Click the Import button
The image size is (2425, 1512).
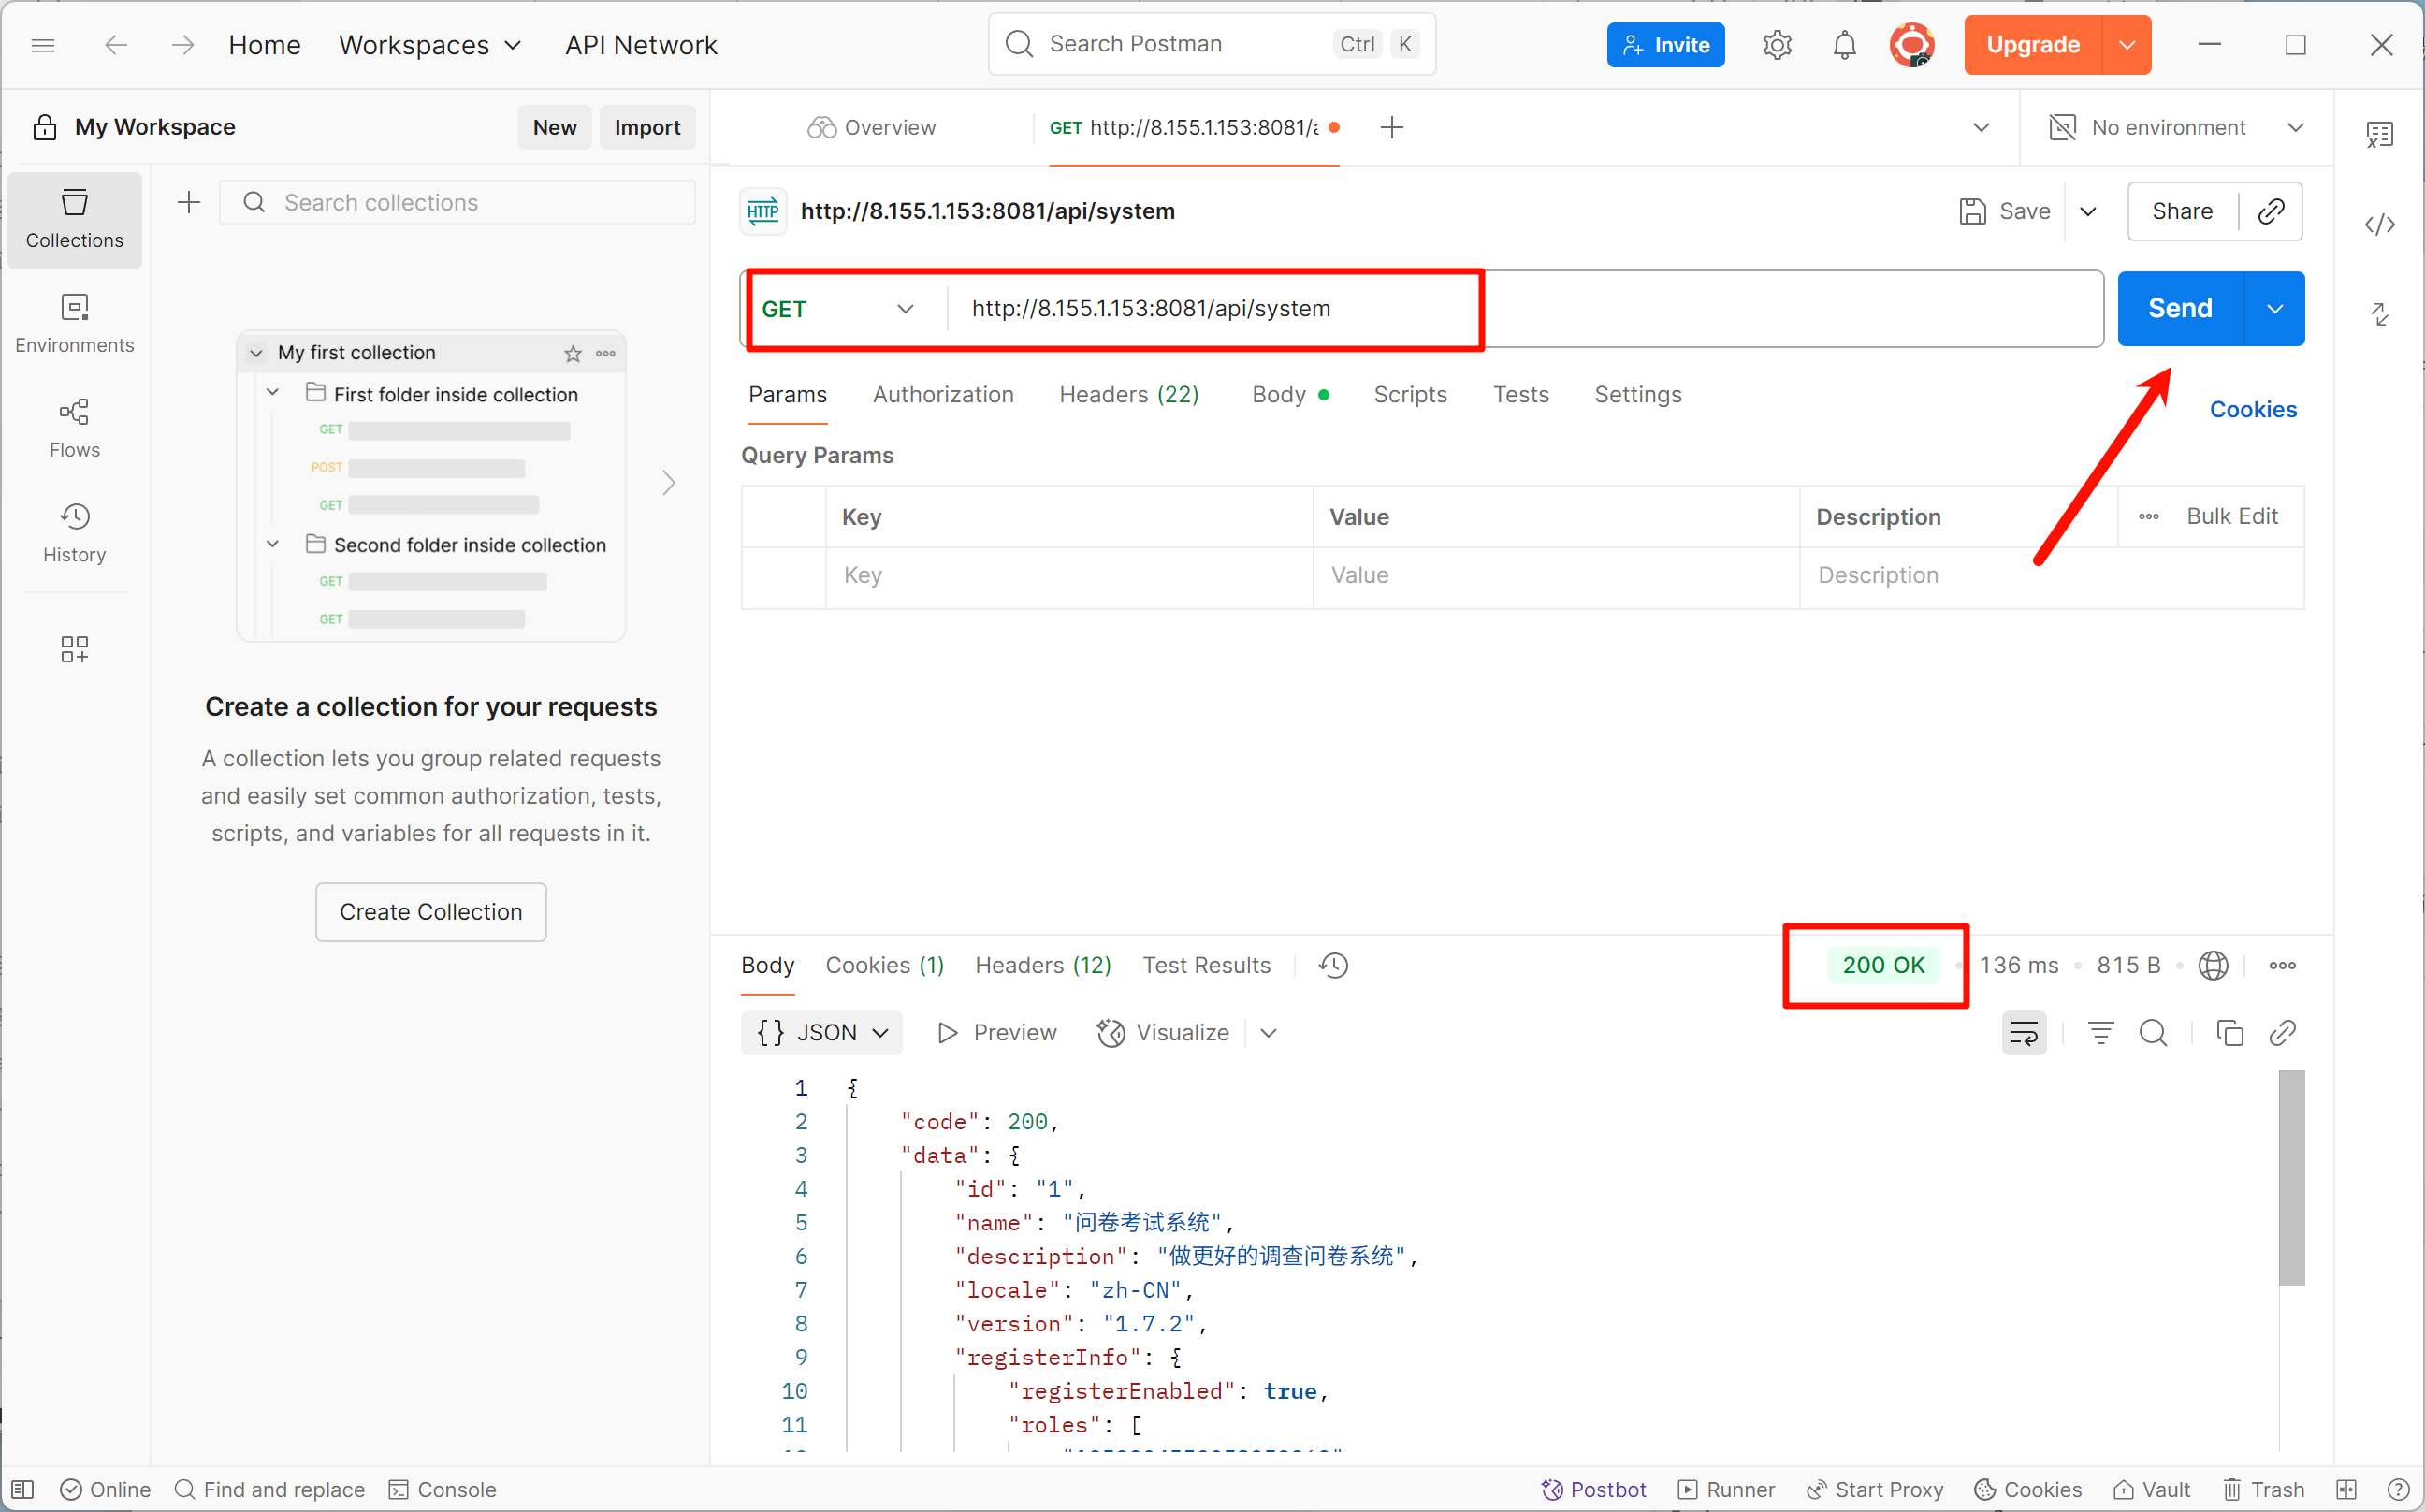pyautogui.click(x=647, y=127)
